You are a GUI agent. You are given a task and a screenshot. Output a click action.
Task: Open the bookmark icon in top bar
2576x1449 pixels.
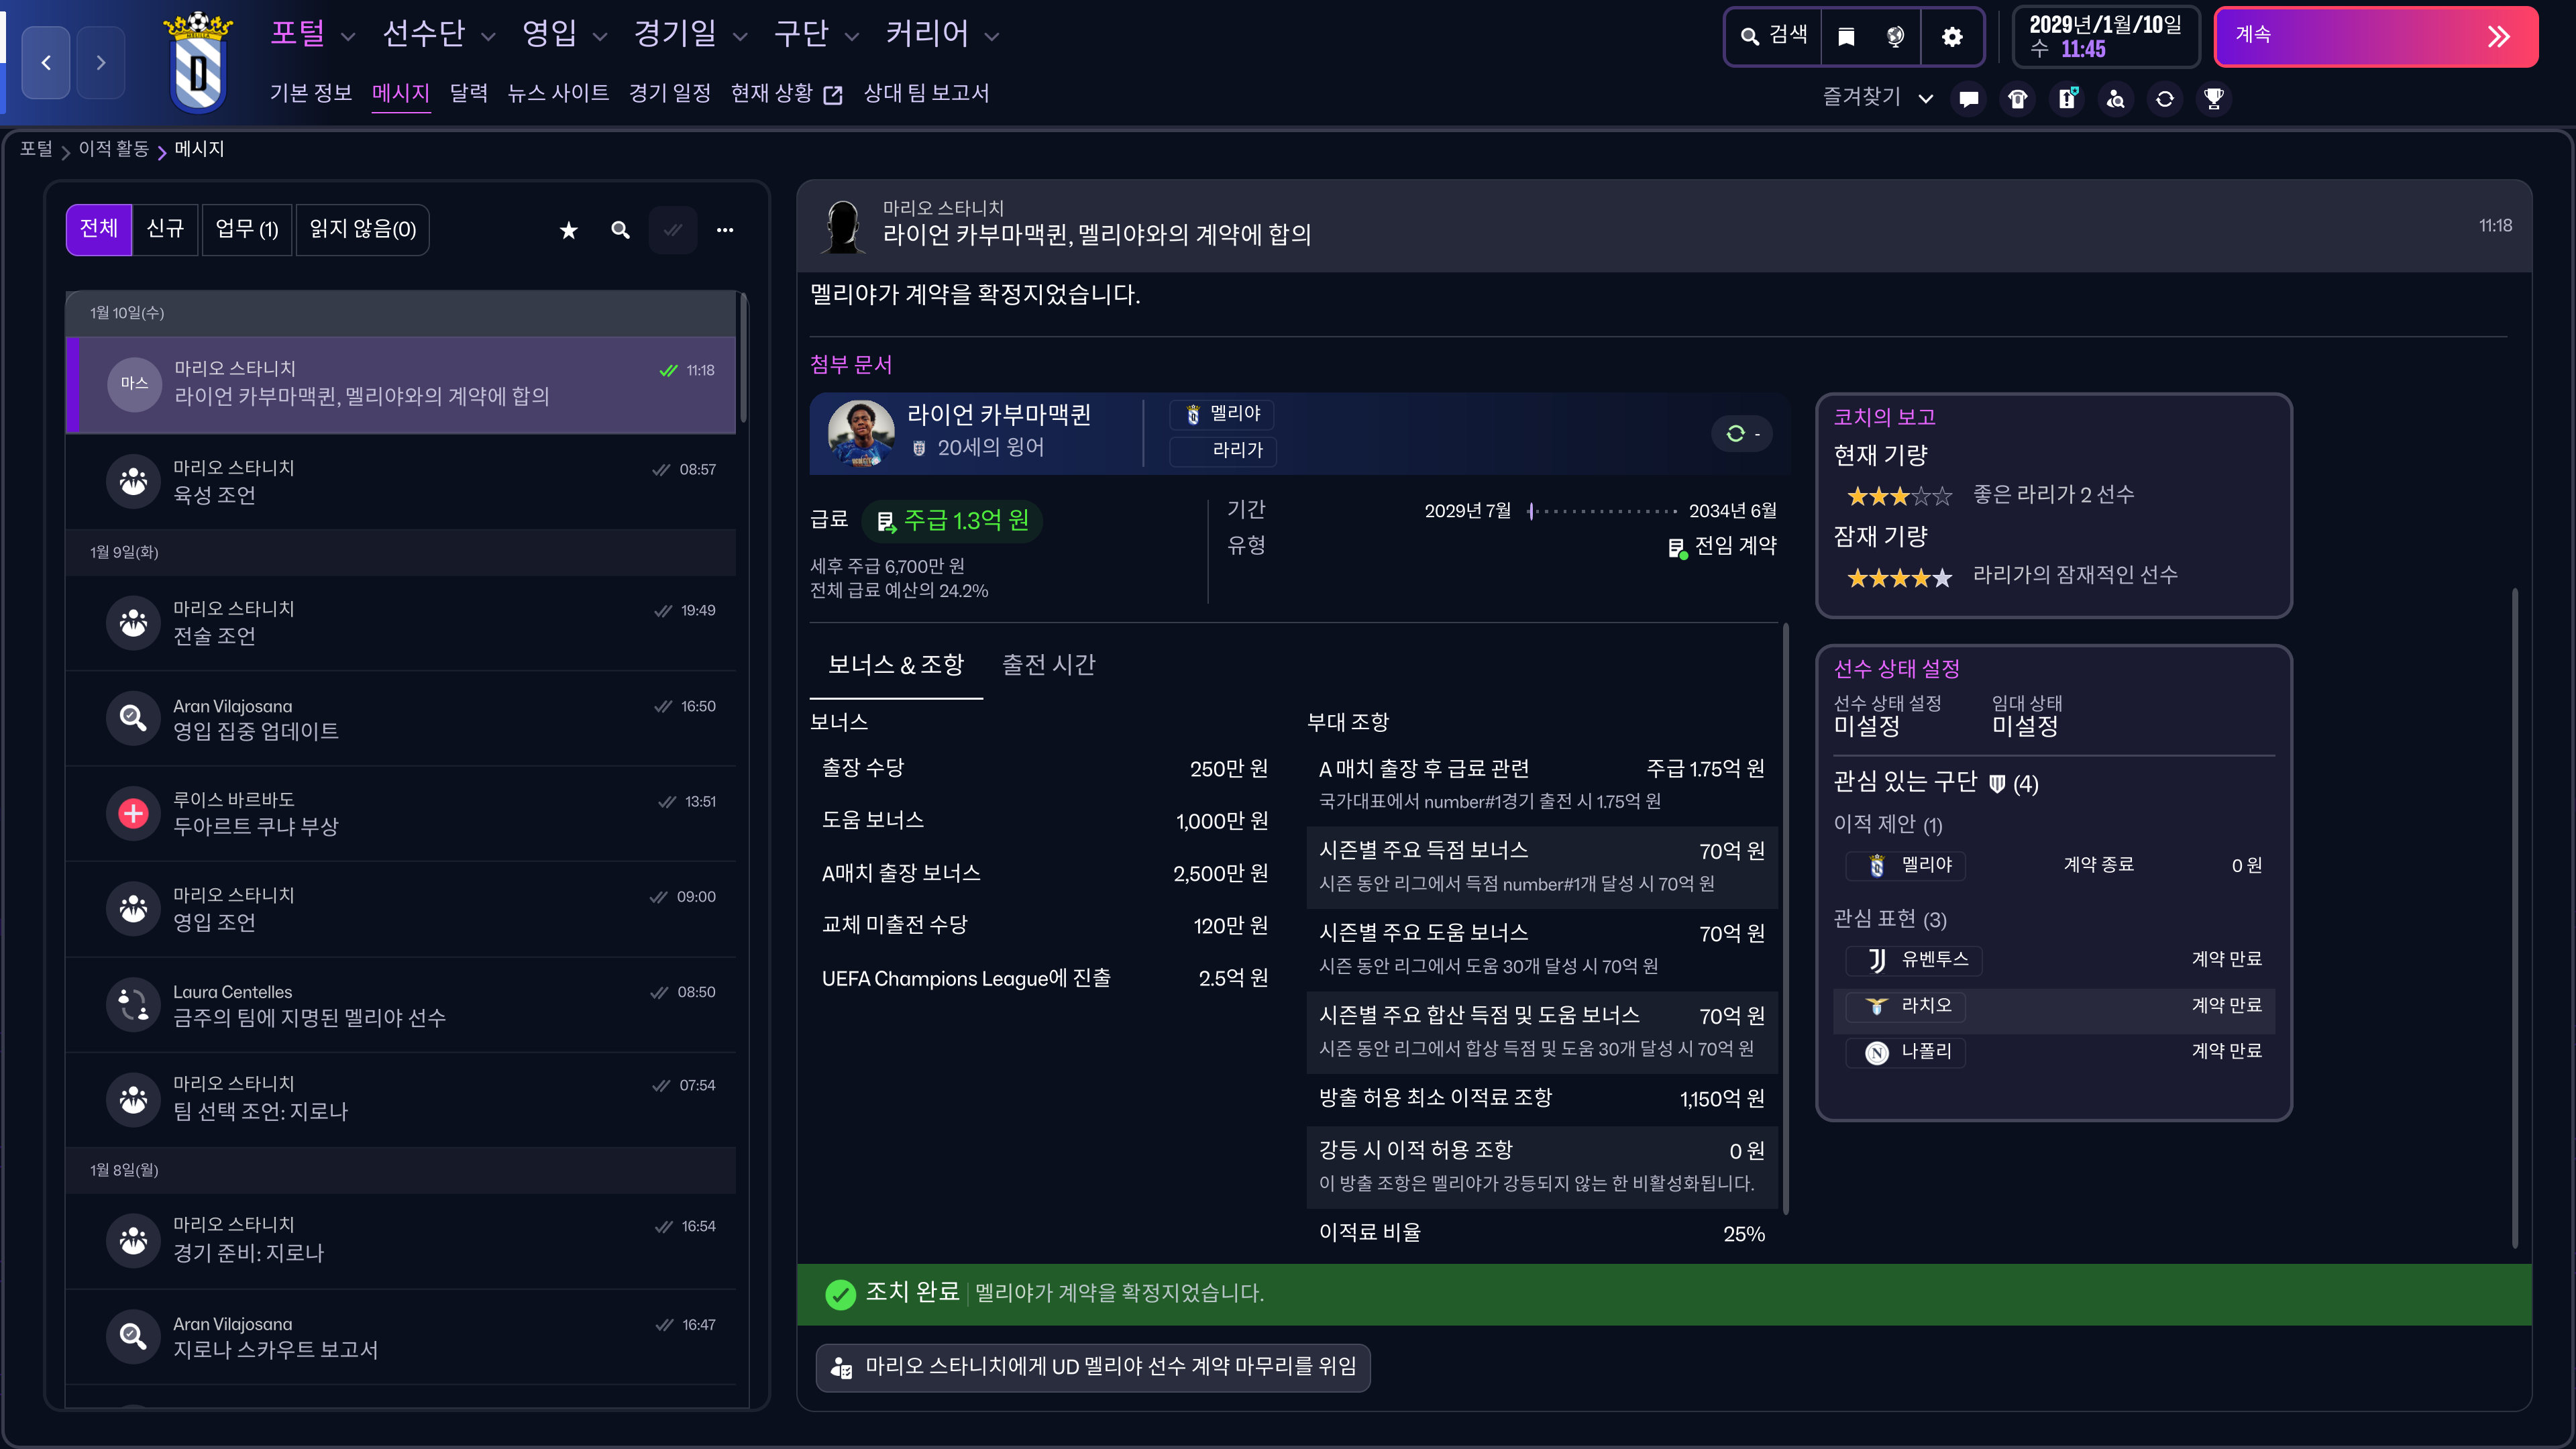[x=1846, y=37]
